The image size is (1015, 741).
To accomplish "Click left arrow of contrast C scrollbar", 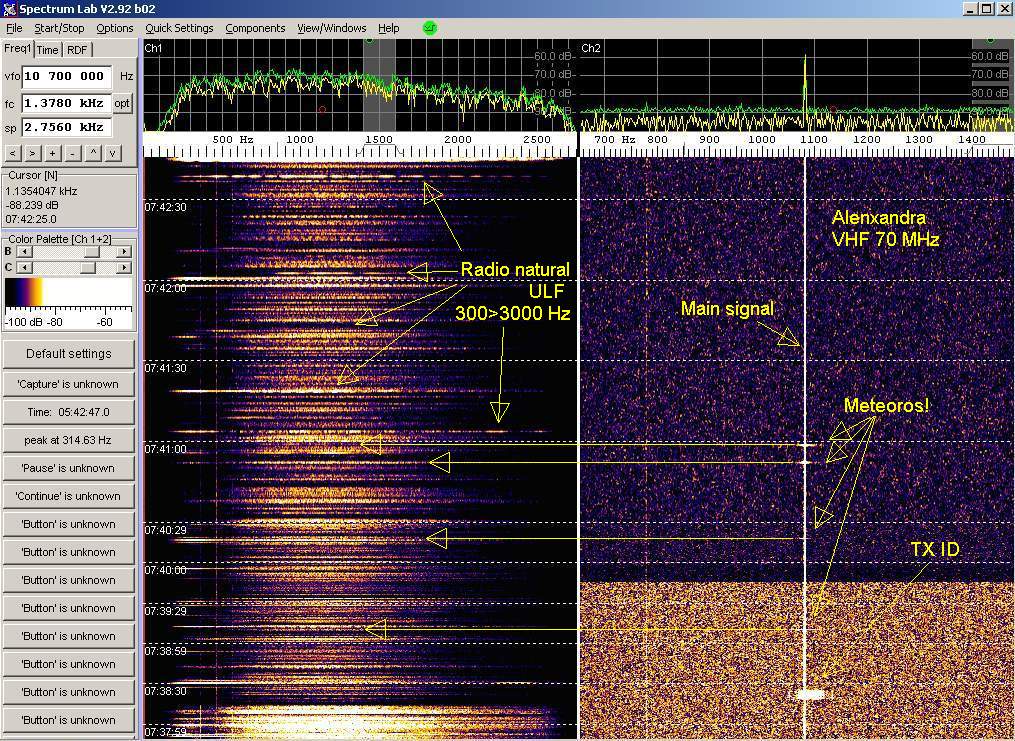I will pos(24,267).
